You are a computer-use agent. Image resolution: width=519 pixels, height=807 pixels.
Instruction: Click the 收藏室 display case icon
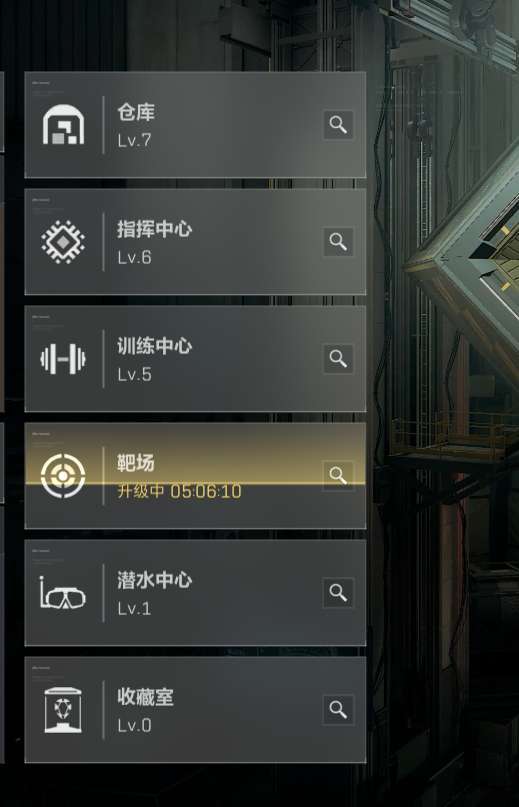pos(63,710)
